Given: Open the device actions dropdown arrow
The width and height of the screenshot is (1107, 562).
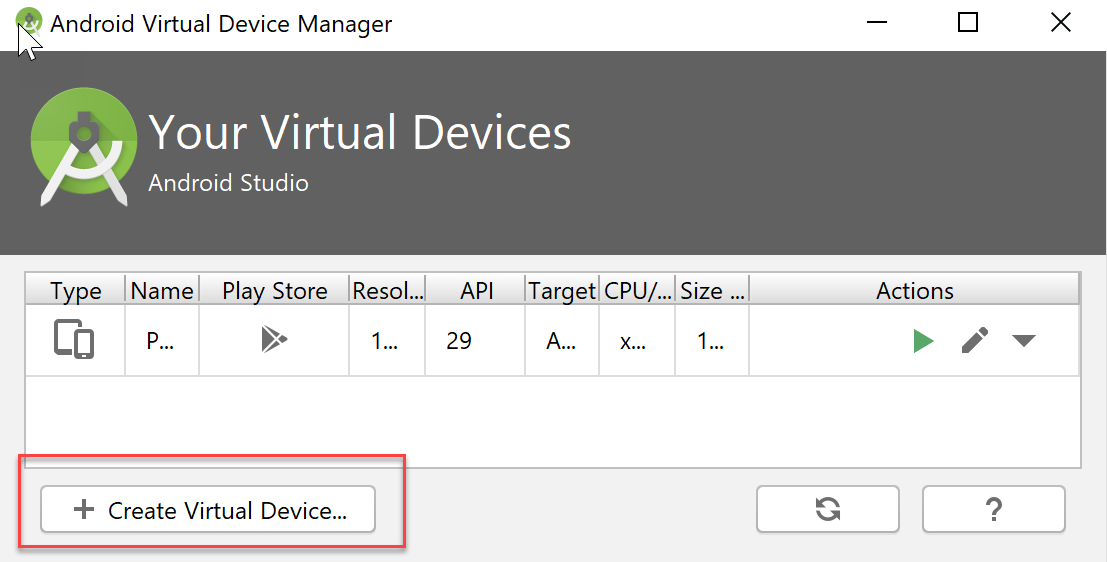Looking at the screenshot, I should 1023,341.
